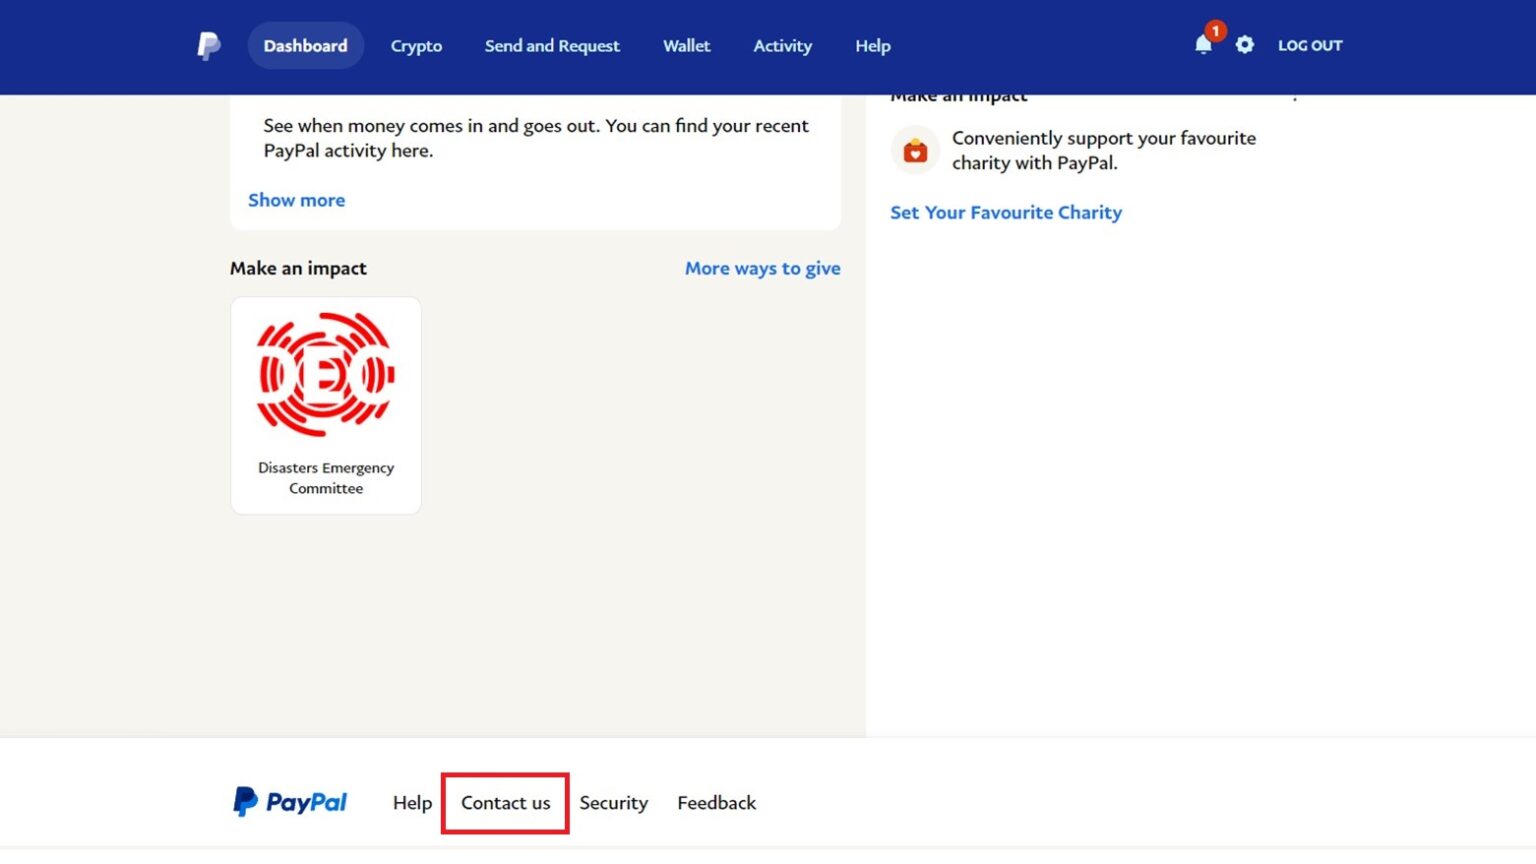Click the PayPal logo in the footer

(290, 802)
